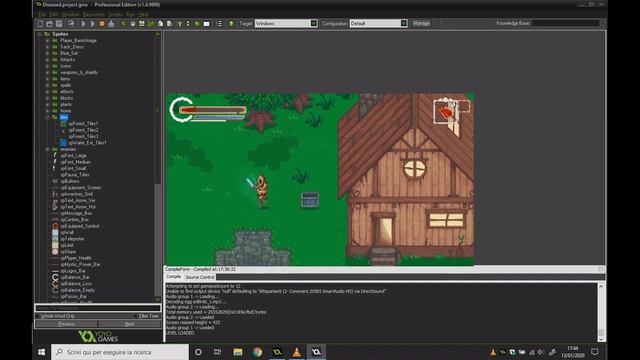The width and height of the screenshot is (640, 360).
Task: Expand the blocks sprite folder
Action: (x=47, y=98)
